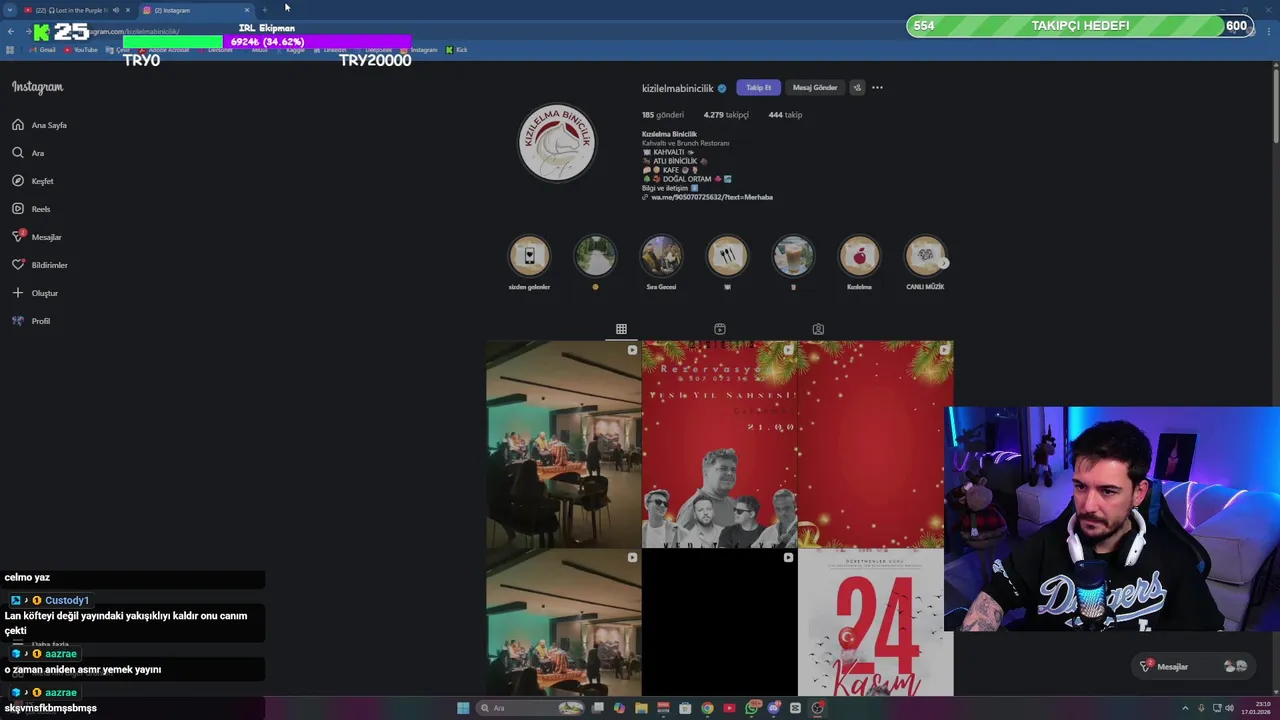Screen dimensions: 1280x720
Task: Click the 4.279 takipçi followers count
Action: point(726,115)
